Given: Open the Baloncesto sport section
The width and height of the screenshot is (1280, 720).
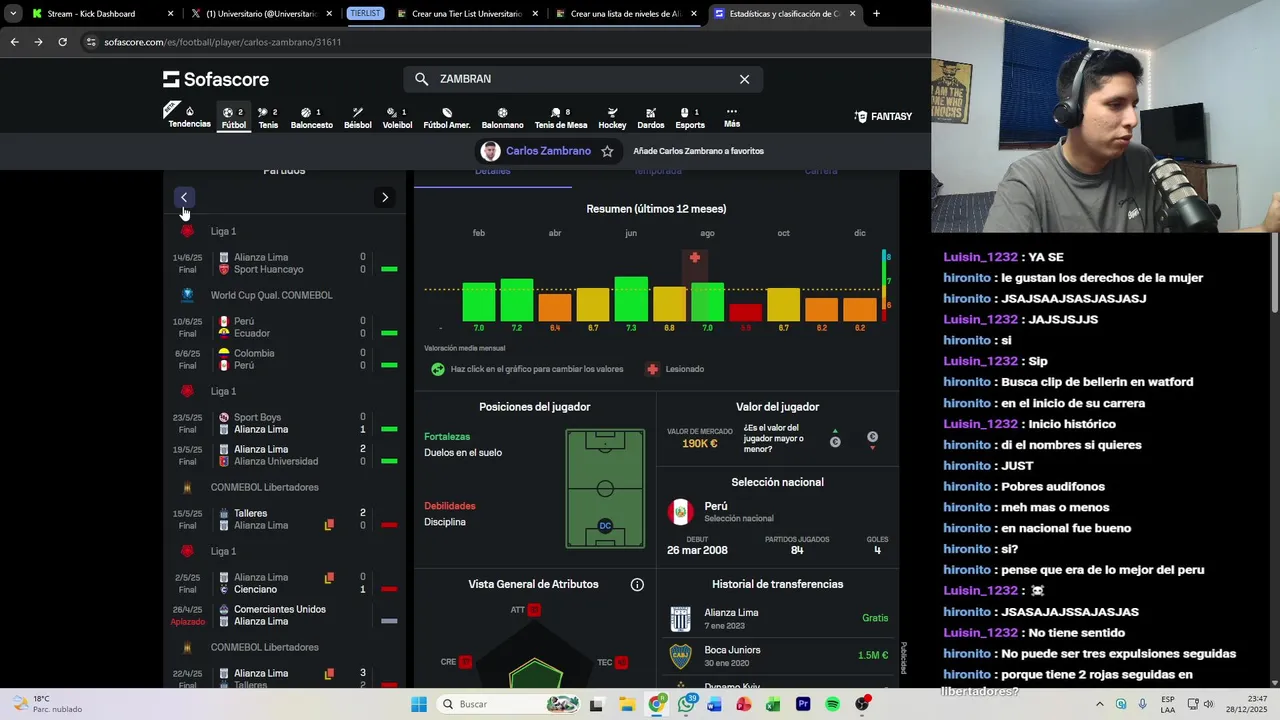Looking at the screenshot, I should (x=312, y=117).
